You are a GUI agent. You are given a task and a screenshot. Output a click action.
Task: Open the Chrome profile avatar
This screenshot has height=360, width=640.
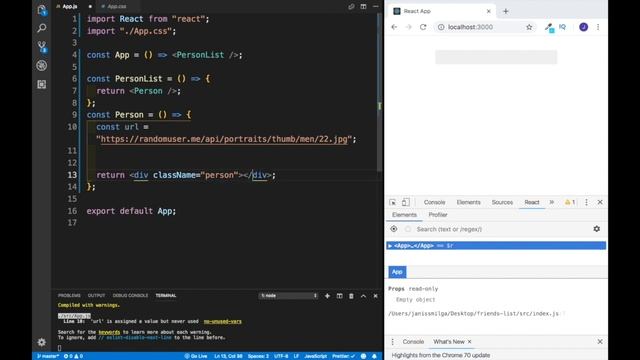point(583,27)
